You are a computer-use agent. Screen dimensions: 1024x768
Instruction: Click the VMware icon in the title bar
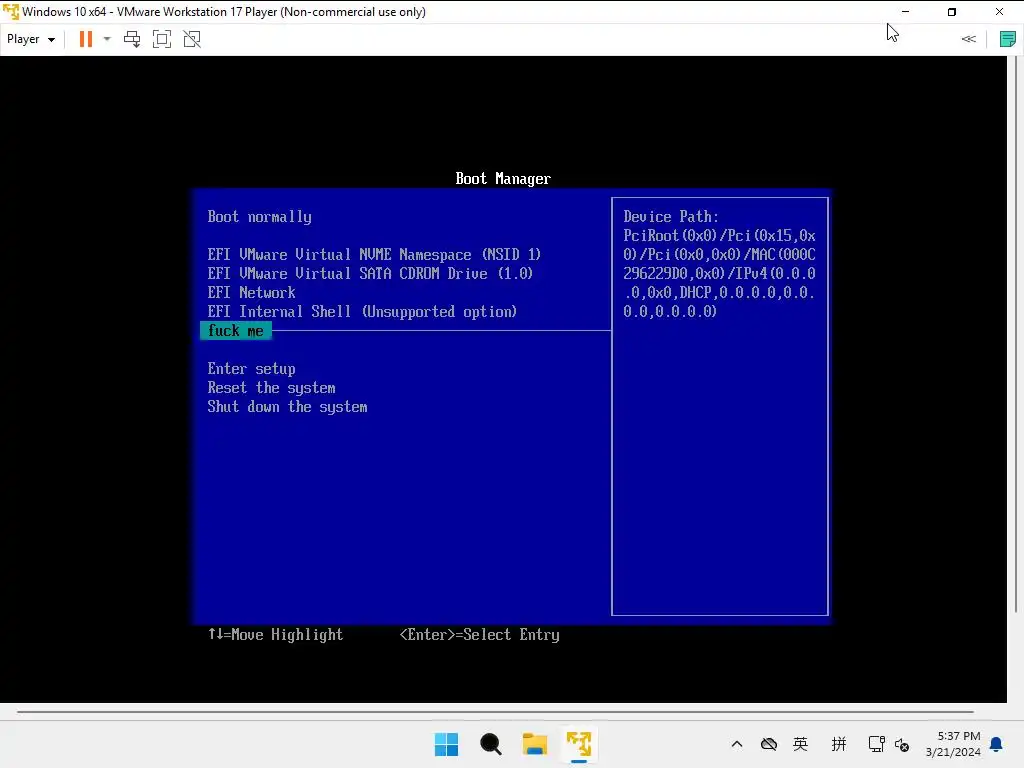(10, 12)
